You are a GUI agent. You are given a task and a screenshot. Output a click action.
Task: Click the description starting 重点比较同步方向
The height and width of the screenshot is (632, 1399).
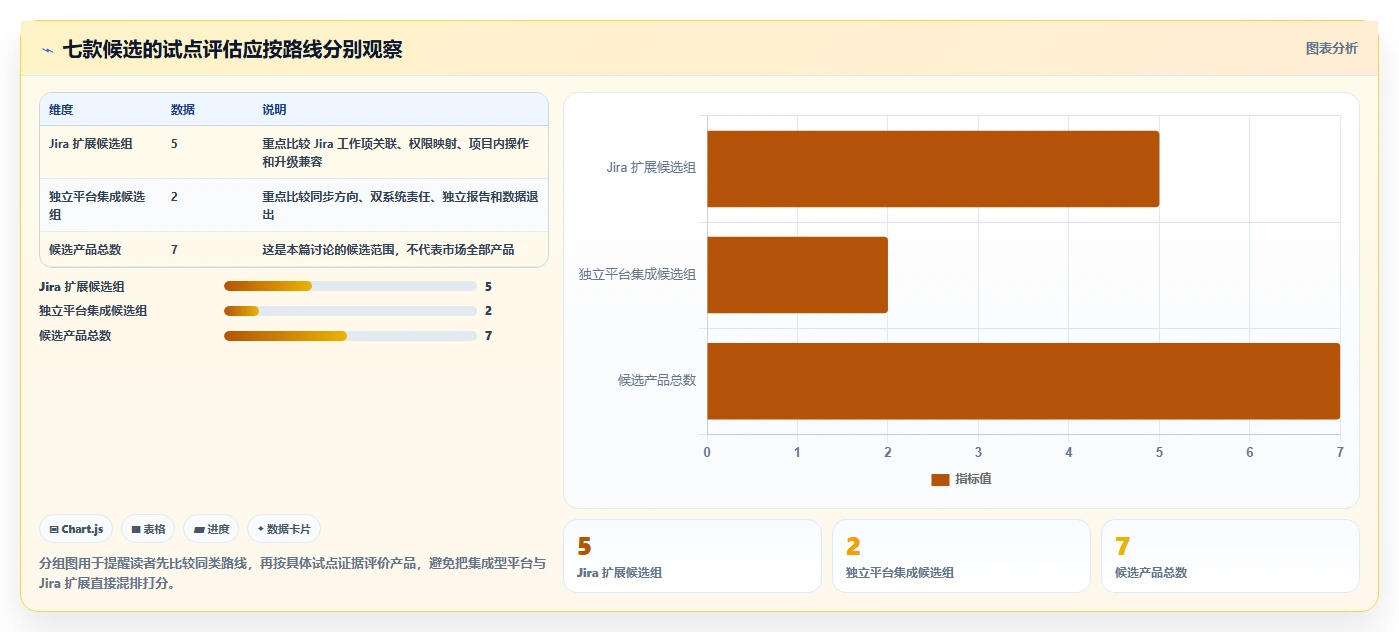[x=400, y=206]
